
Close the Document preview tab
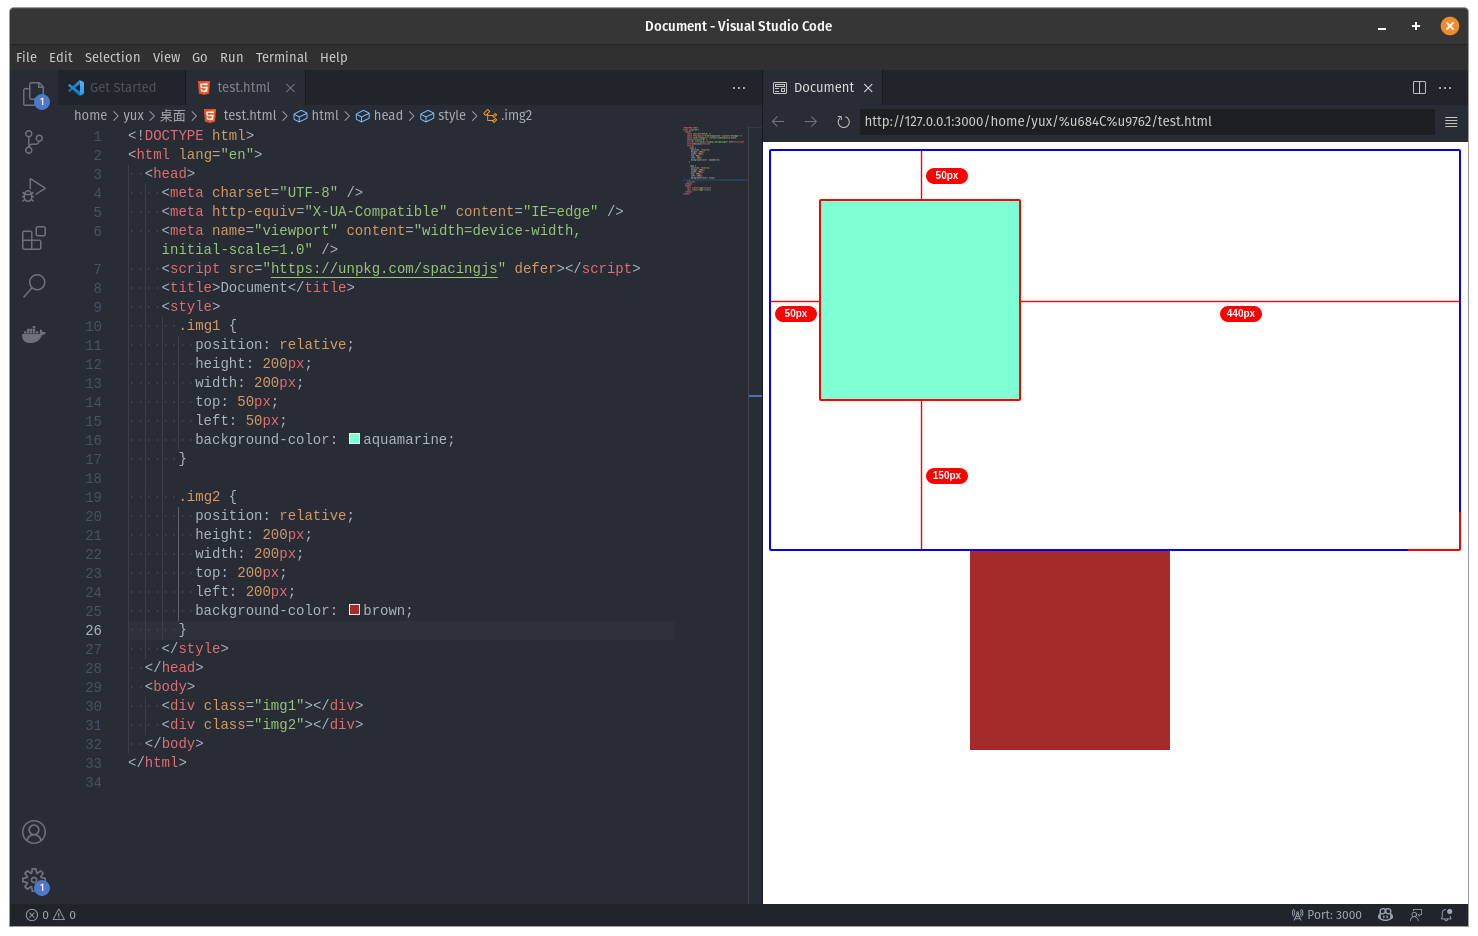click(868, 88)
